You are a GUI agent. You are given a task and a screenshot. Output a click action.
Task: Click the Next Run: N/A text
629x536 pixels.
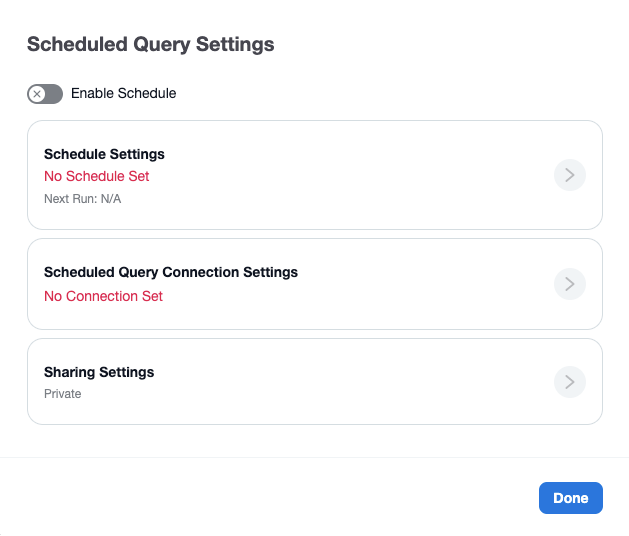83,199
